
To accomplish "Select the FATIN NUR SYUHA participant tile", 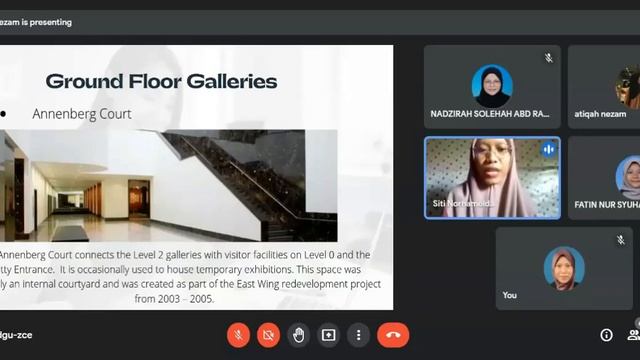I will (604, 178).
